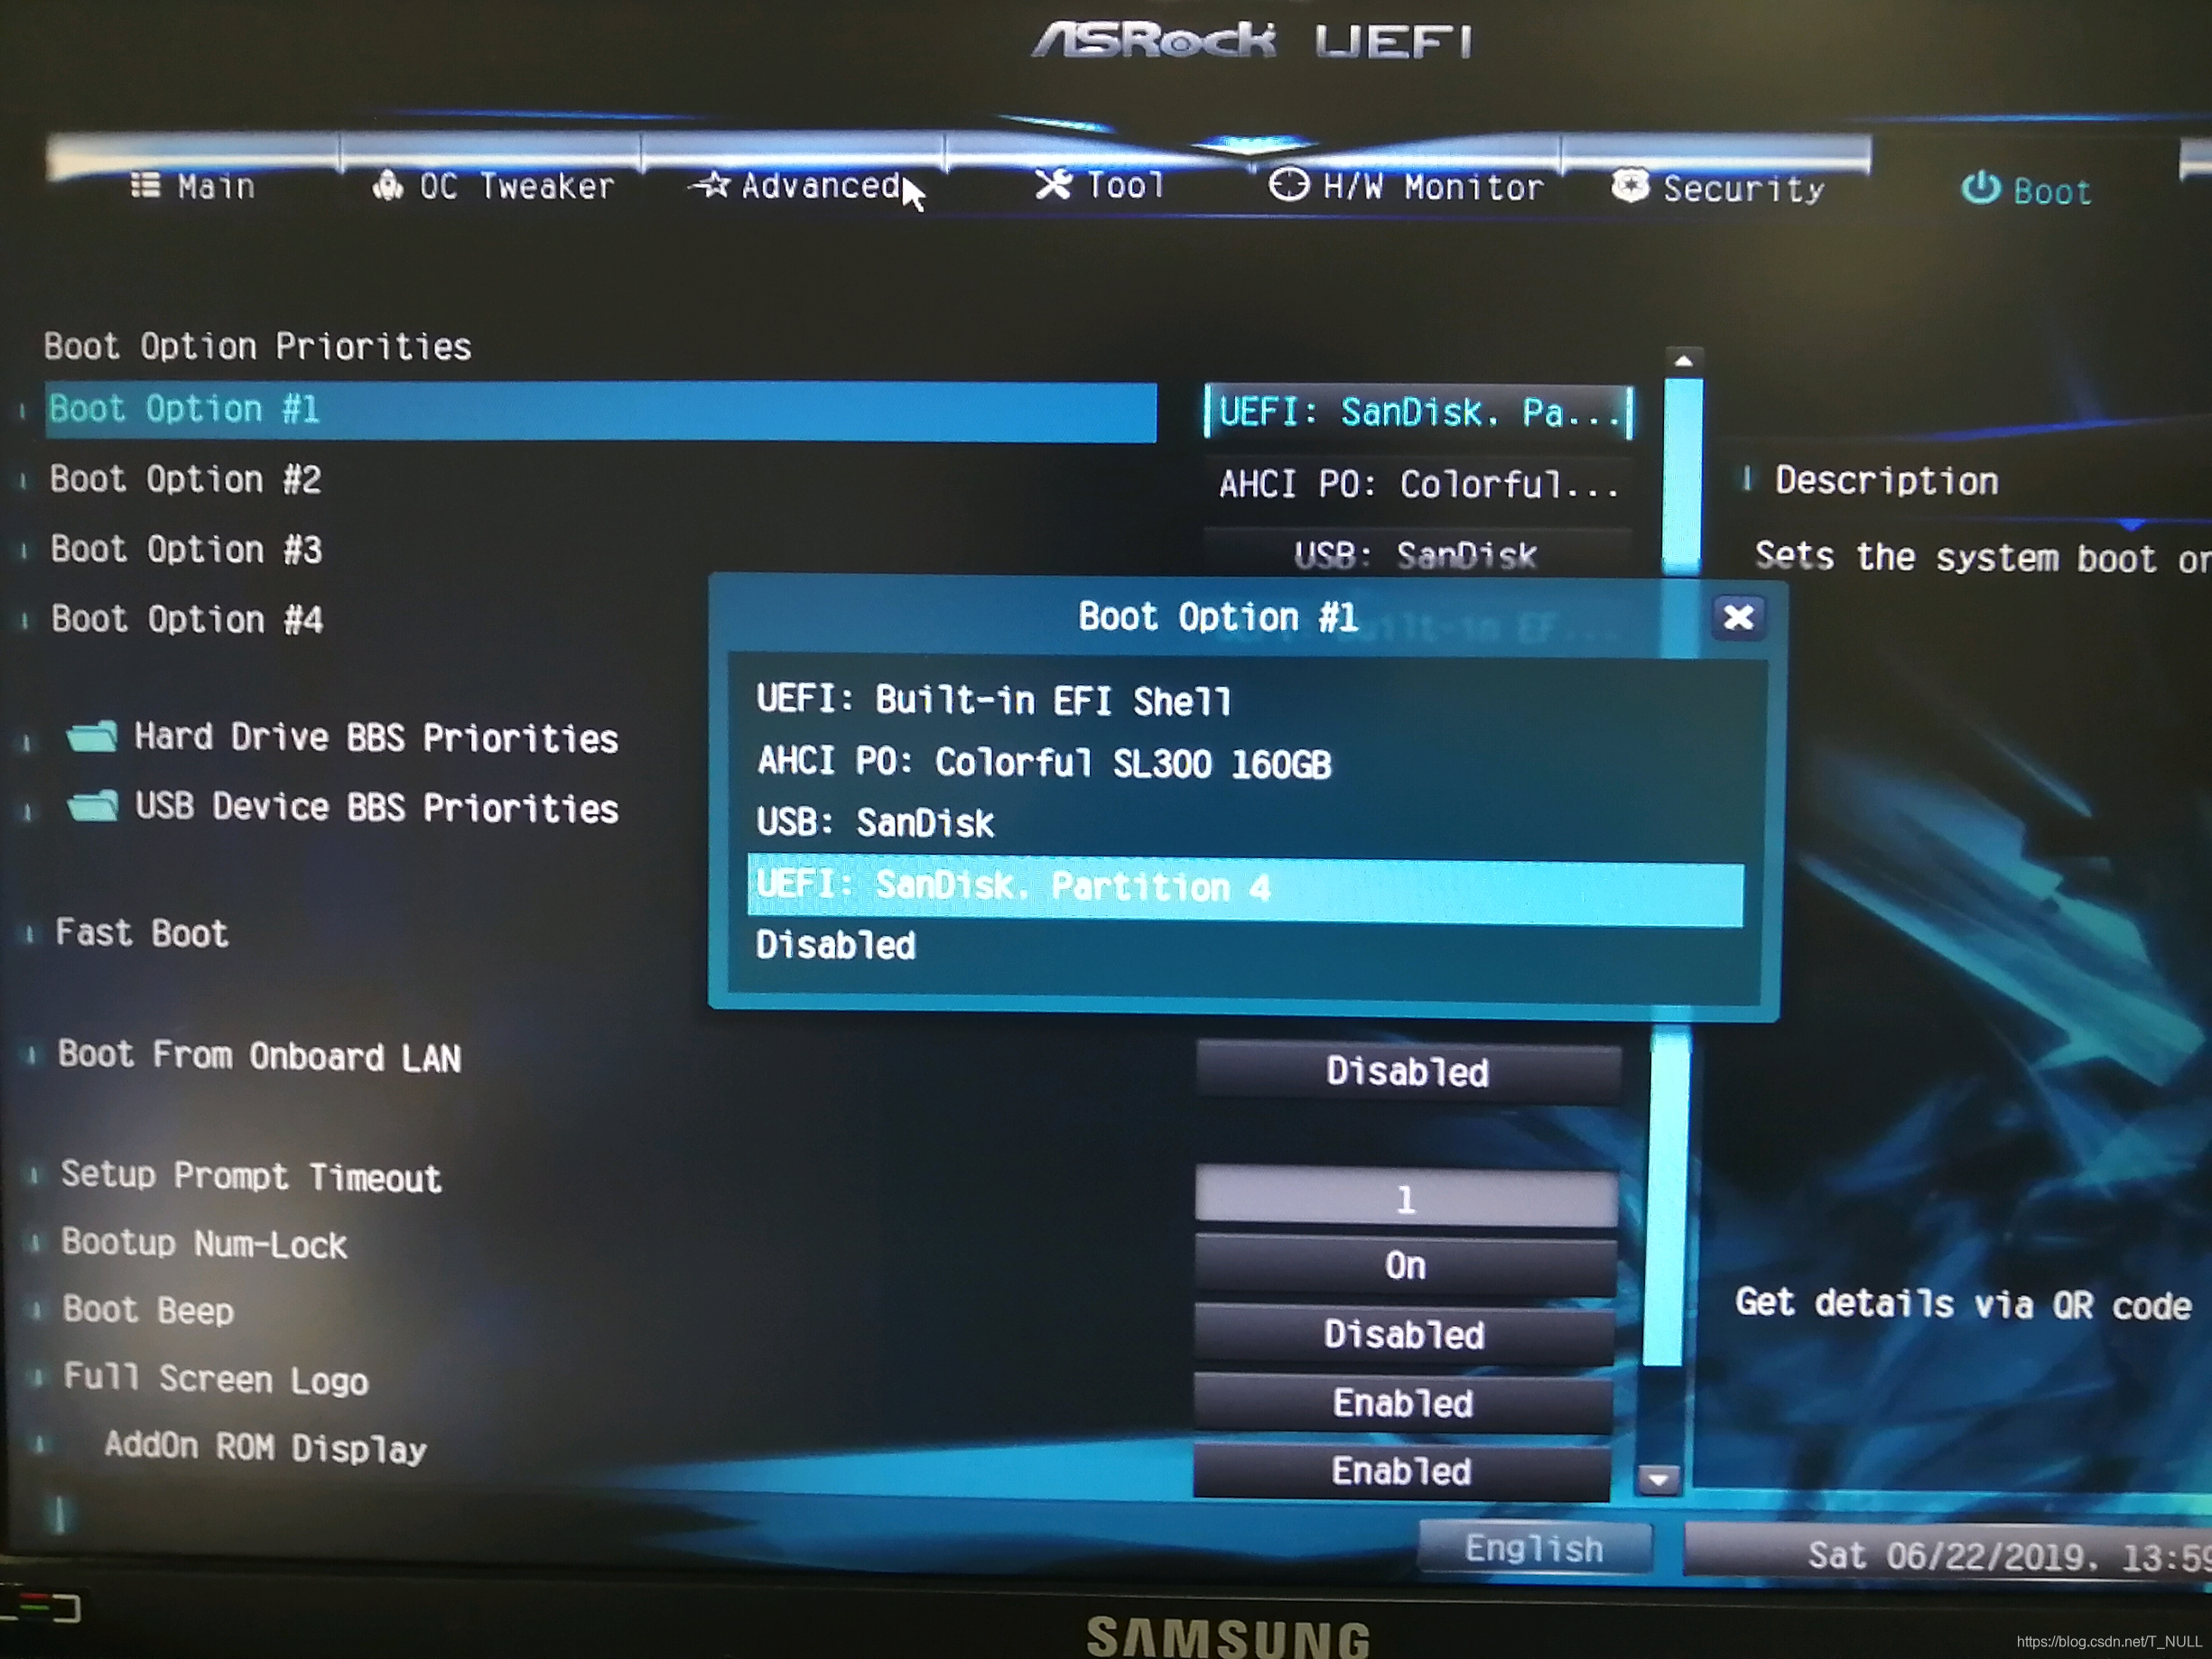This screenshot has height=1659, width=2212.
Task: Click Get details via QR code
Action: pyautogui.click(x=1963, y=1305)
